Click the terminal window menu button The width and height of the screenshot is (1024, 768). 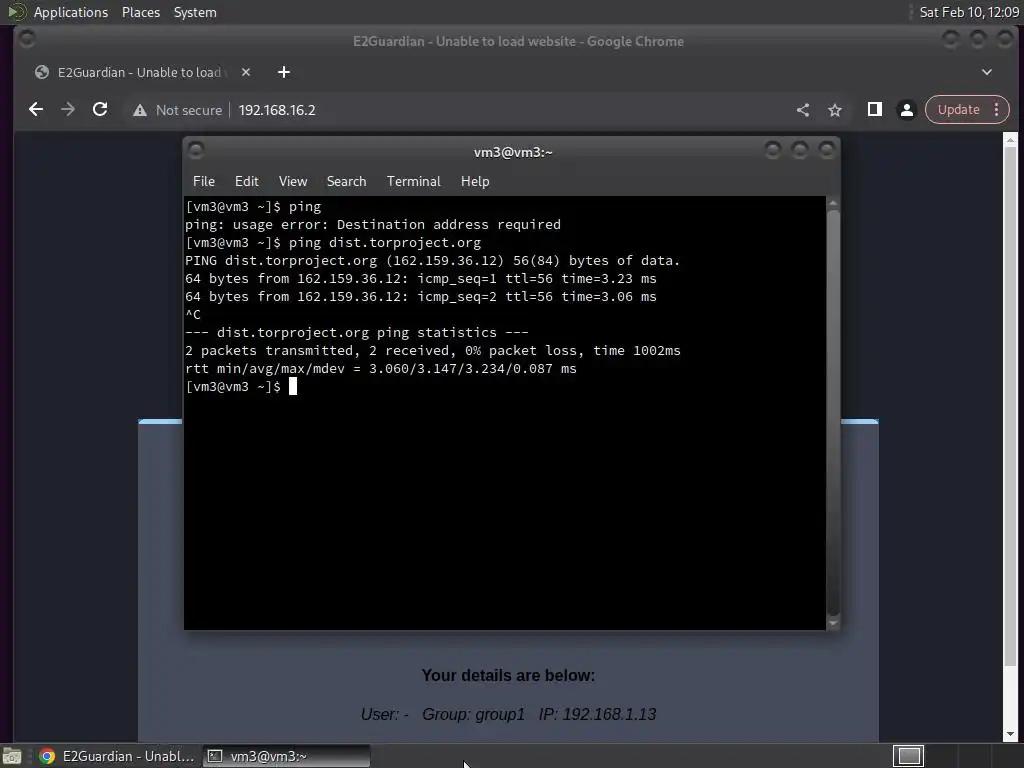[196, 150]
